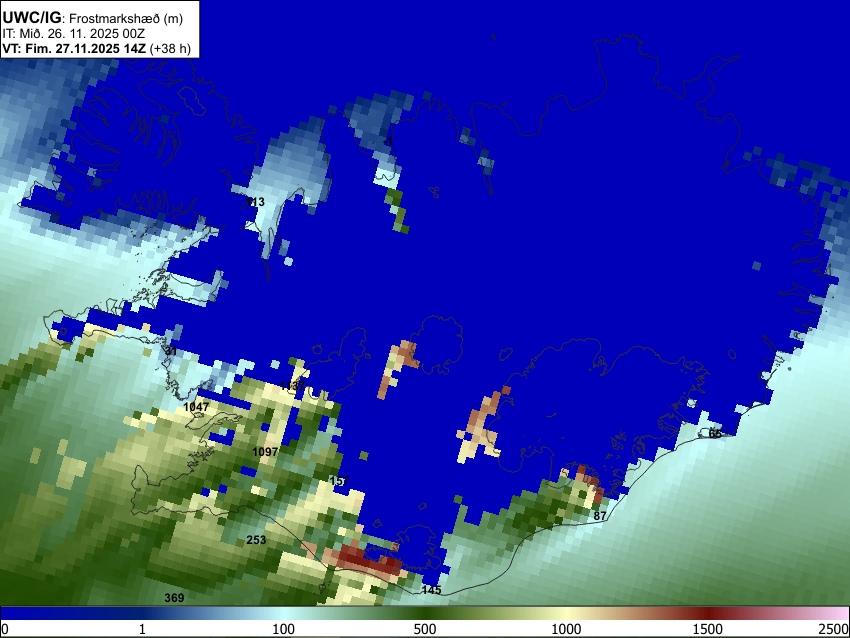Viewport: 850px width, 638px height.
Task: Click the dark red color above the 1500 tick
Action: 707,613
